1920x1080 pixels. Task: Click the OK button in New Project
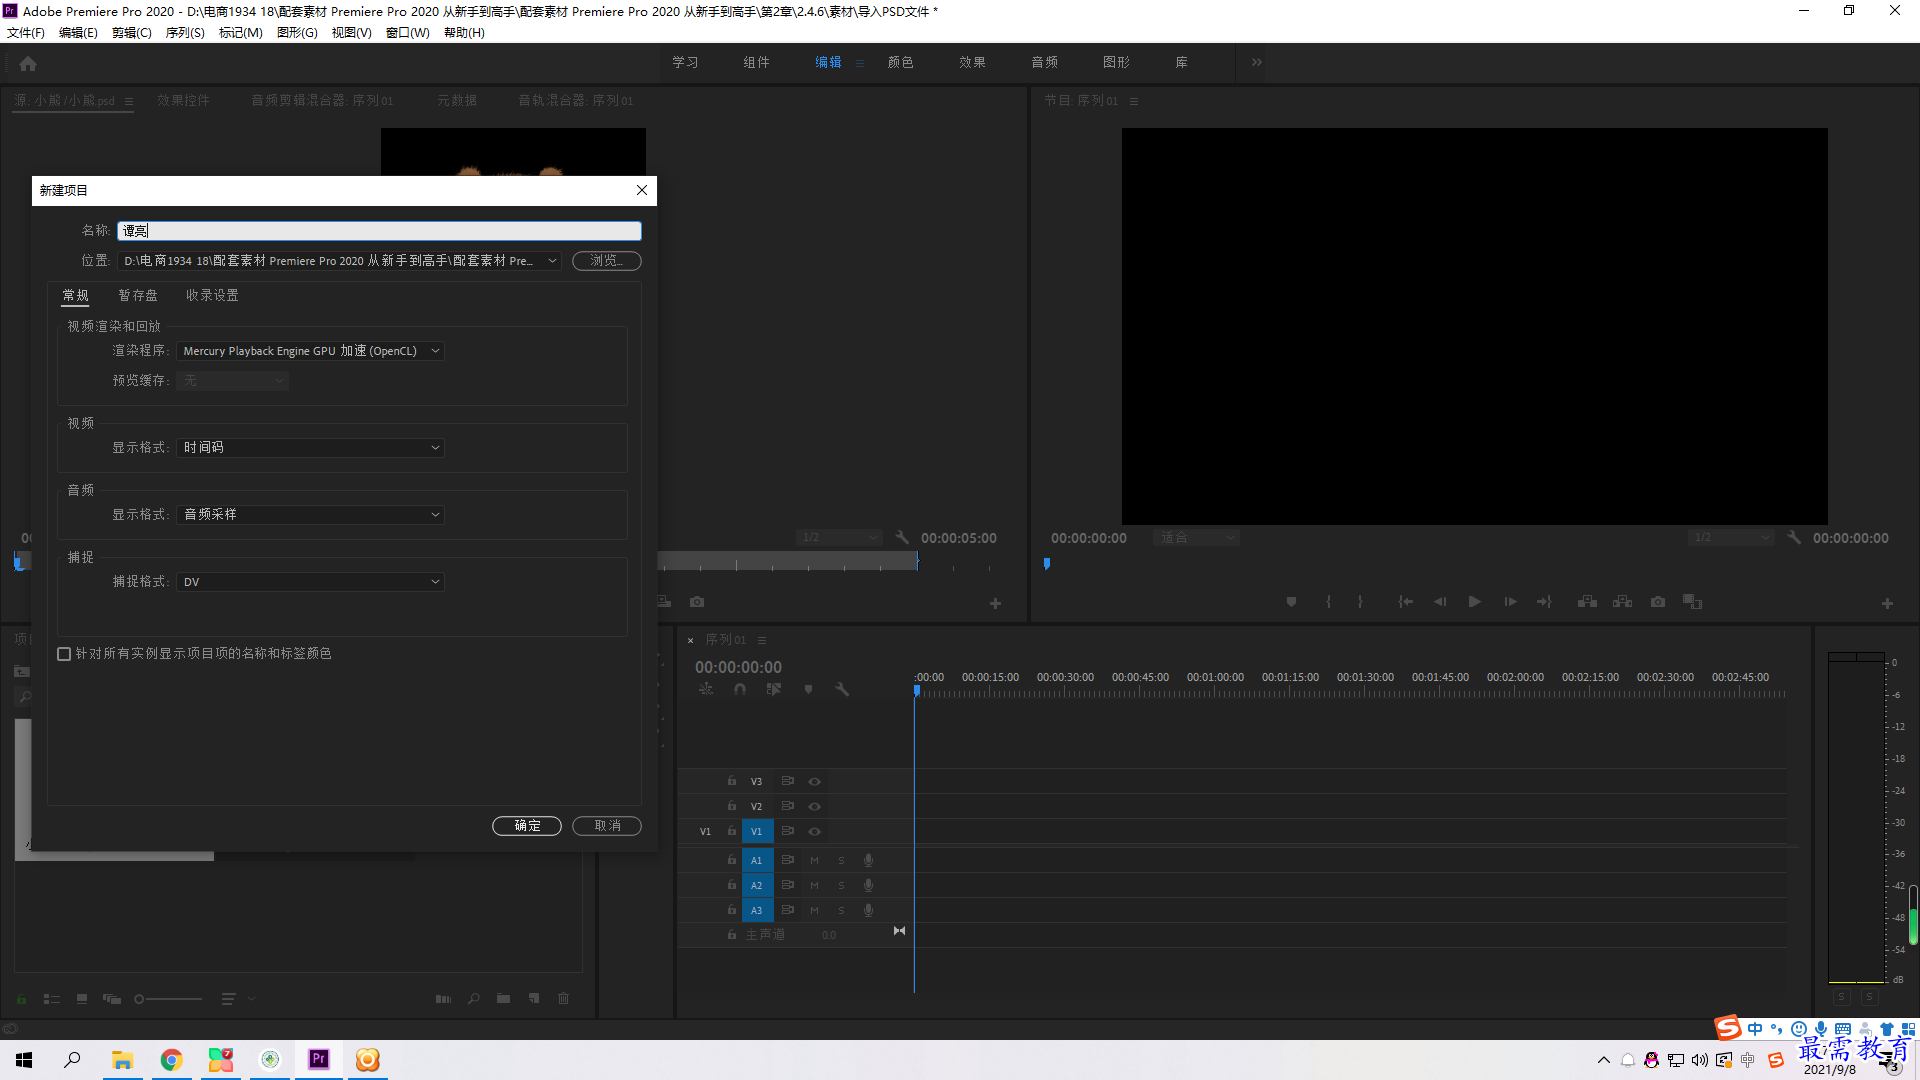point(527,826)
